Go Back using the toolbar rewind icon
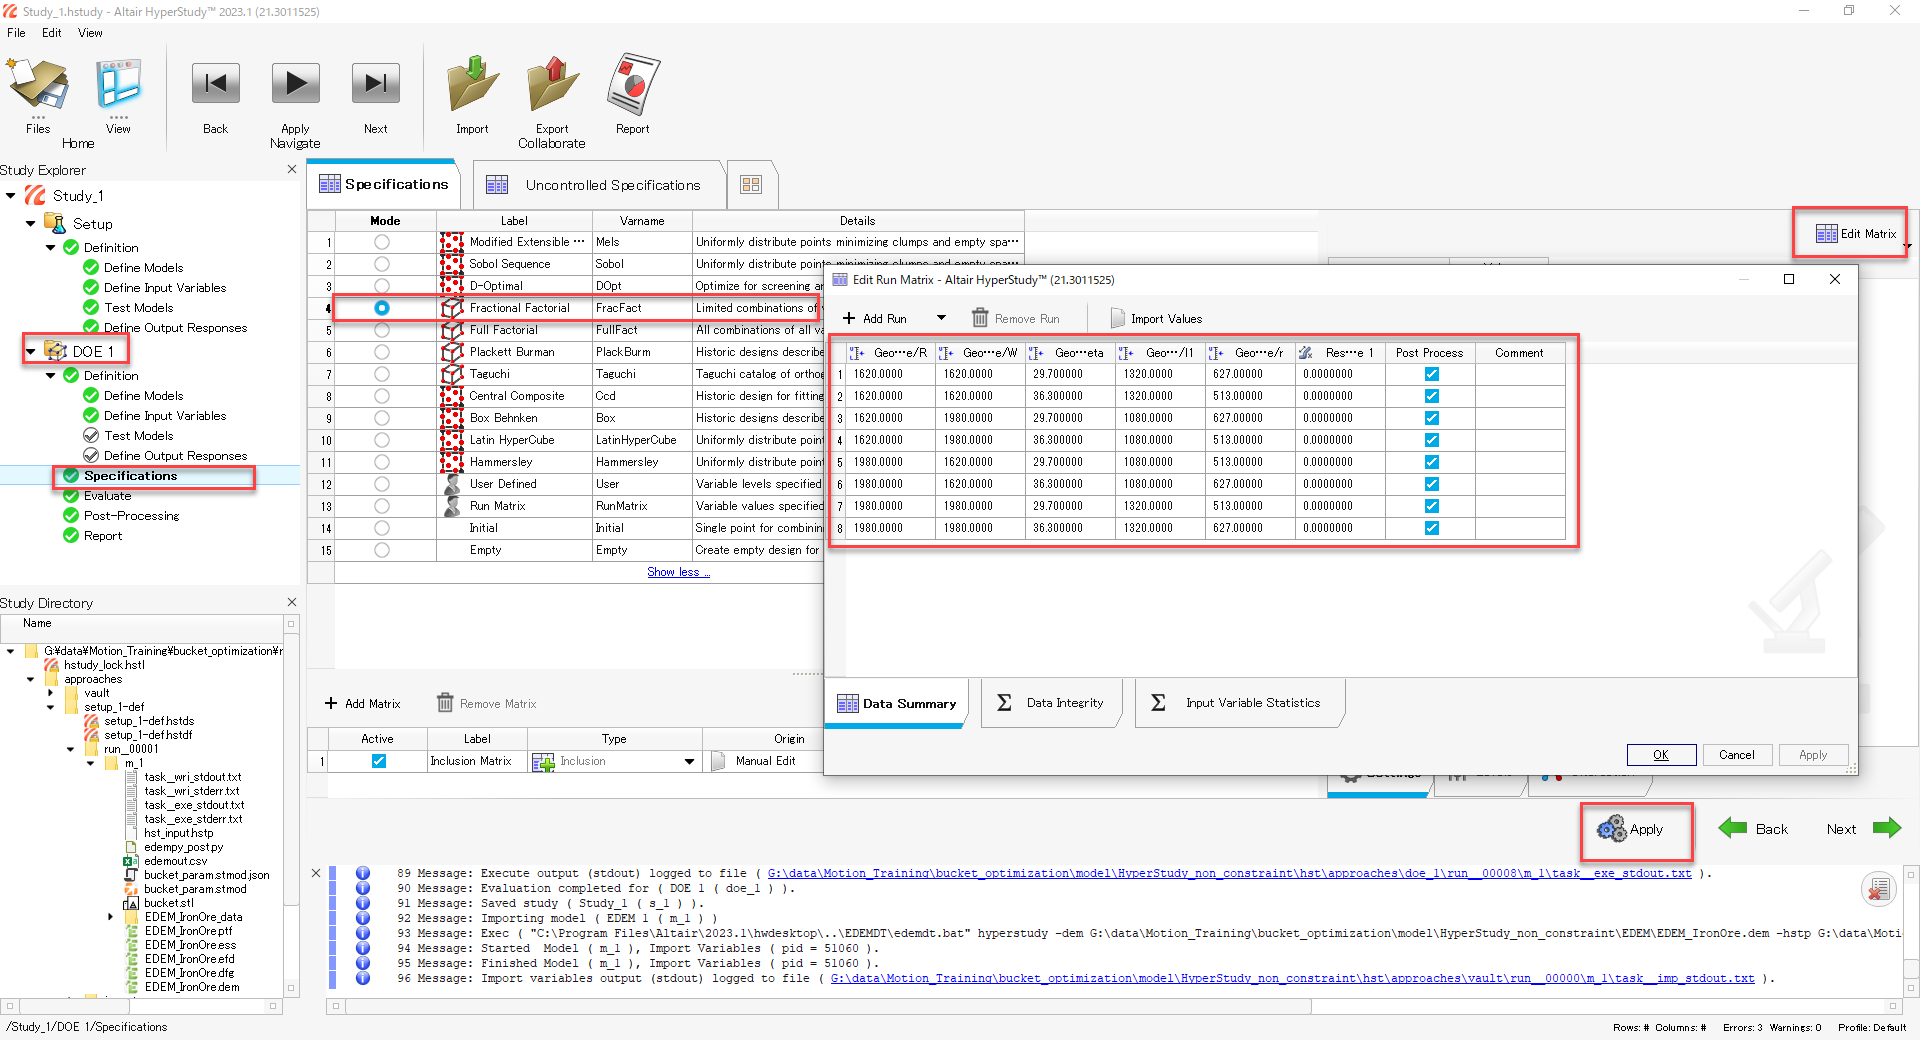This screenshot has height=1040, width=1920. [215, 84]
